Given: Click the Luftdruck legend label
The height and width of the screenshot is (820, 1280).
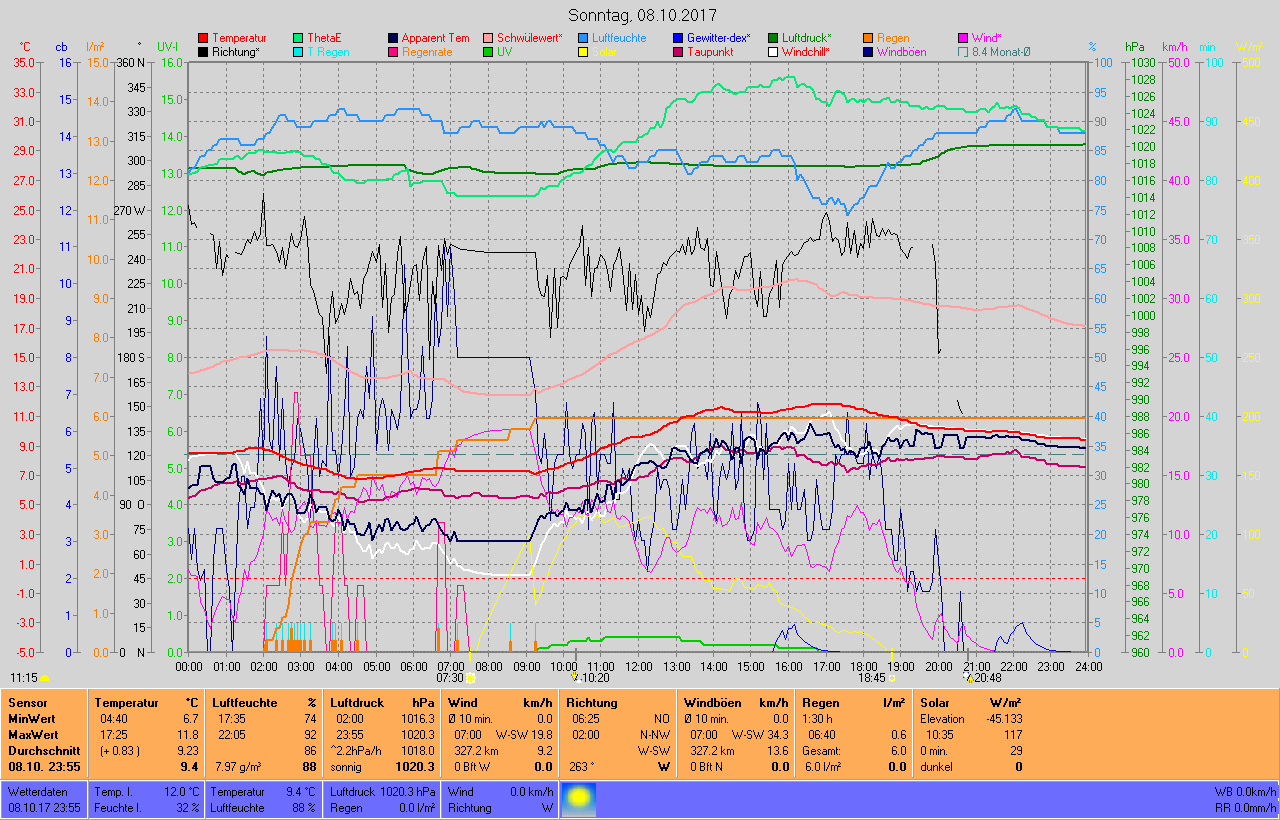Looking at the screenshot, I should (x=806, y=38).
